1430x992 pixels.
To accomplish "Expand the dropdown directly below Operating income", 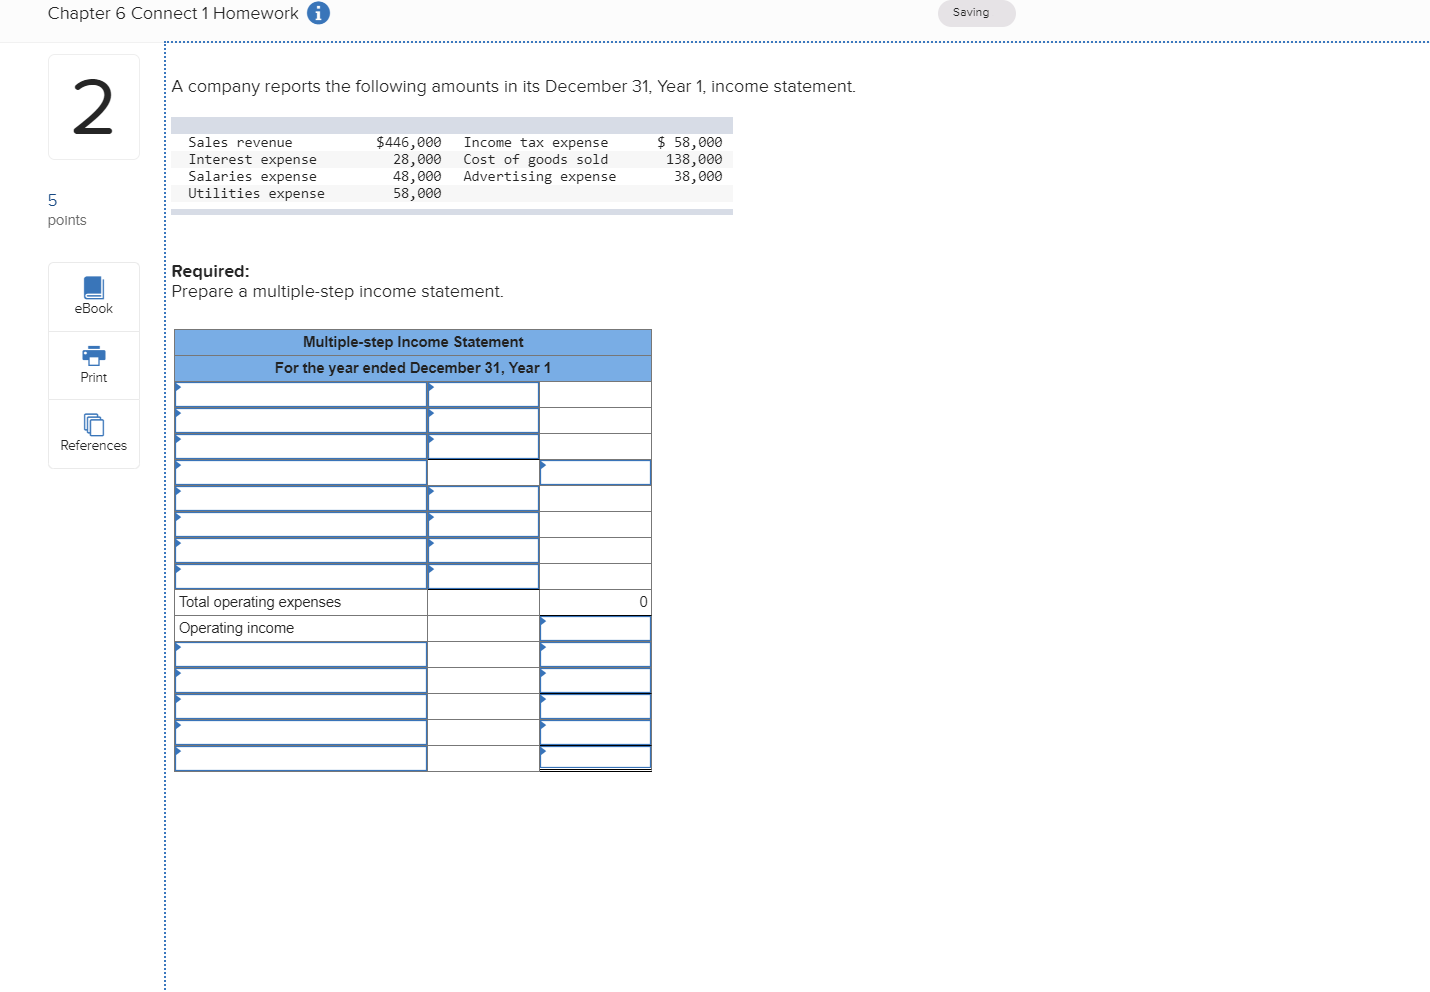I will pos(300,653).
